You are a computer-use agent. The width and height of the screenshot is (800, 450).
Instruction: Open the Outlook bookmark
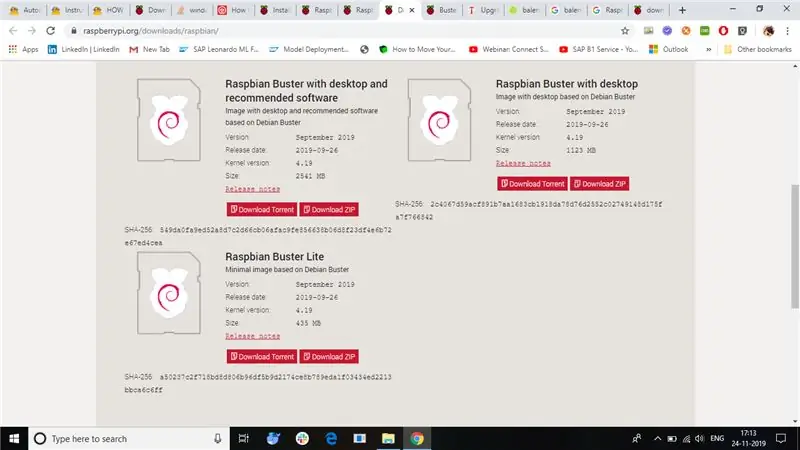tap(669, 49)
